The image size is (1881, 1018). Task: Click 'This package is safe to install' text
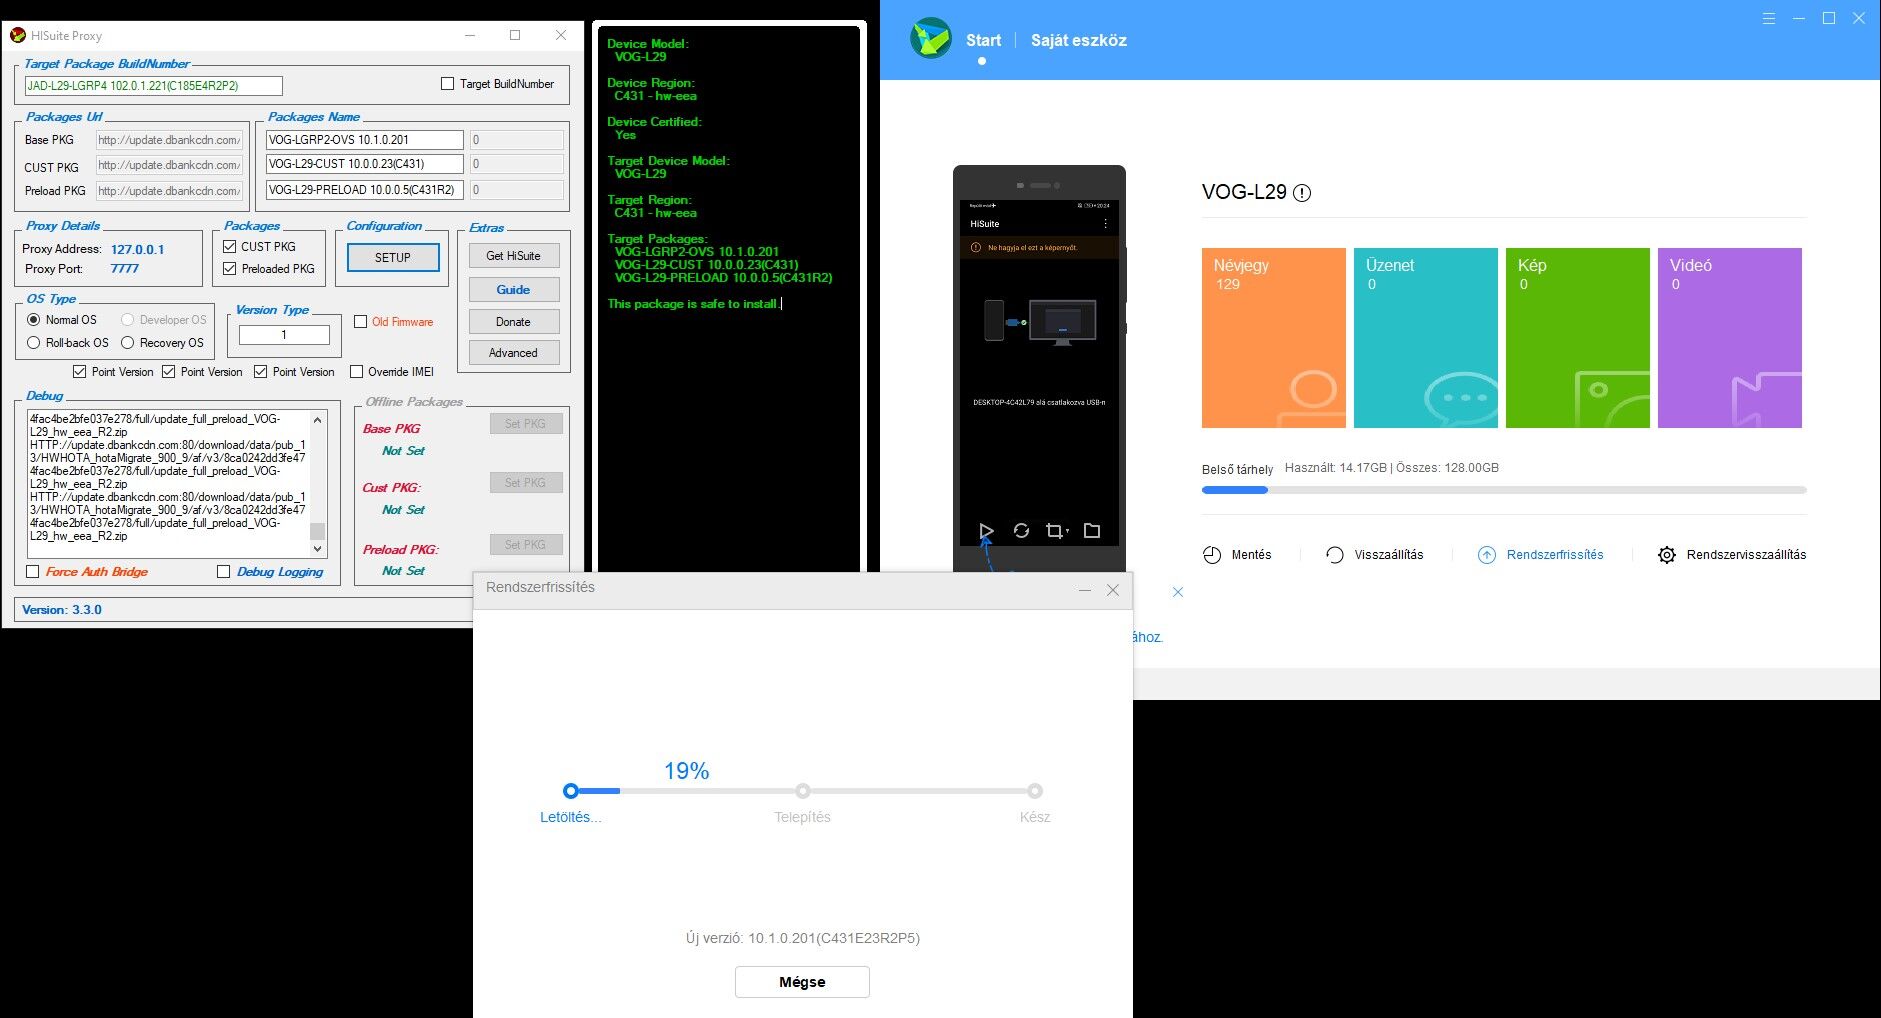(692, 304)
